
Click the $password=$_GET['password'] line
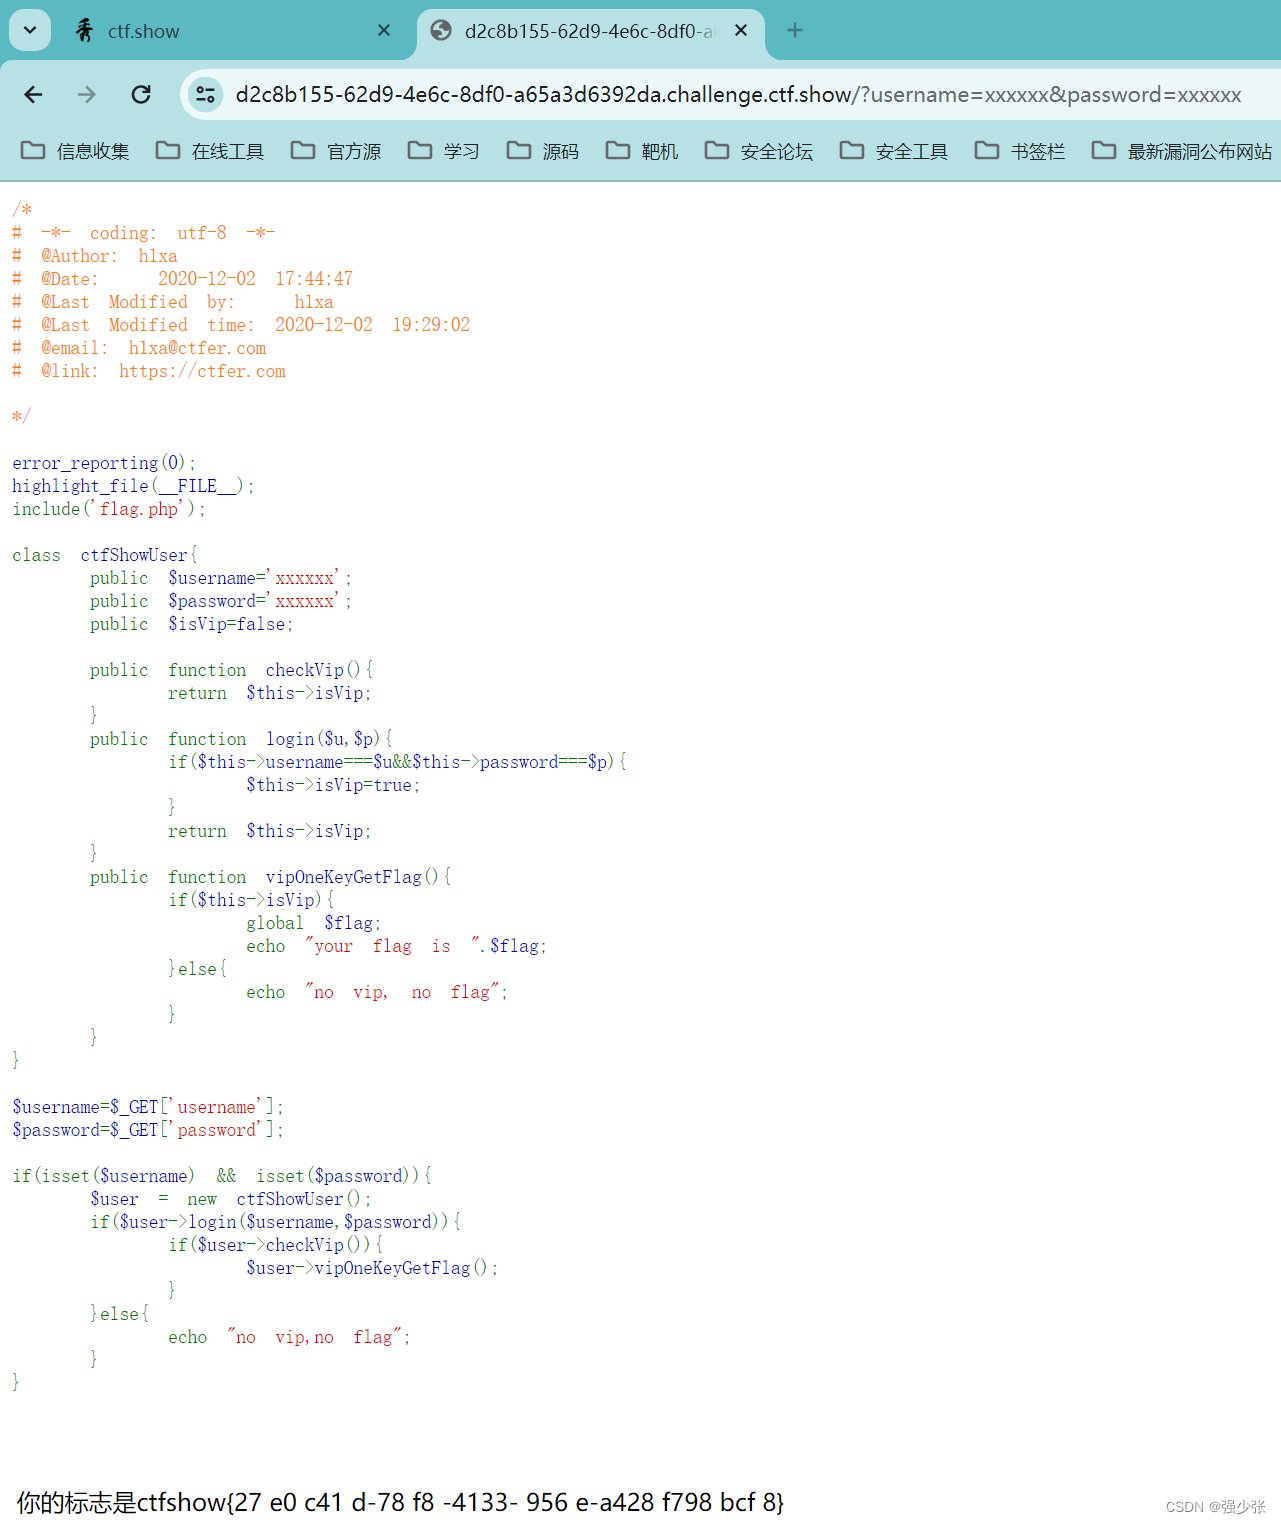[148, 1130]
